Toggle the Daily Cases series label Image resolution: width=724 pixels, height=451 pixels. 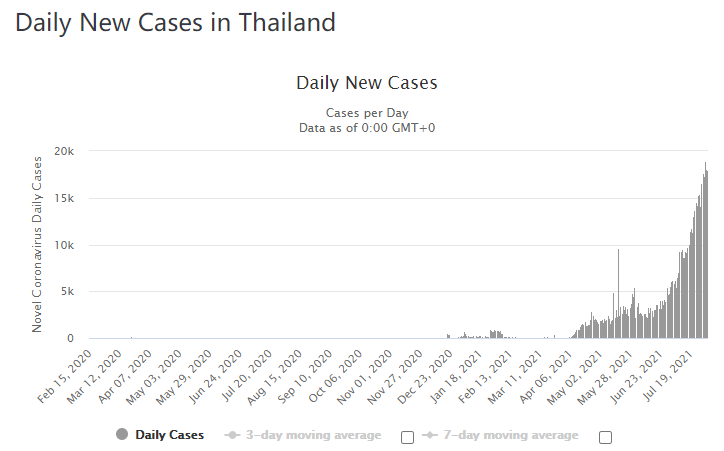tap(169, 435)
